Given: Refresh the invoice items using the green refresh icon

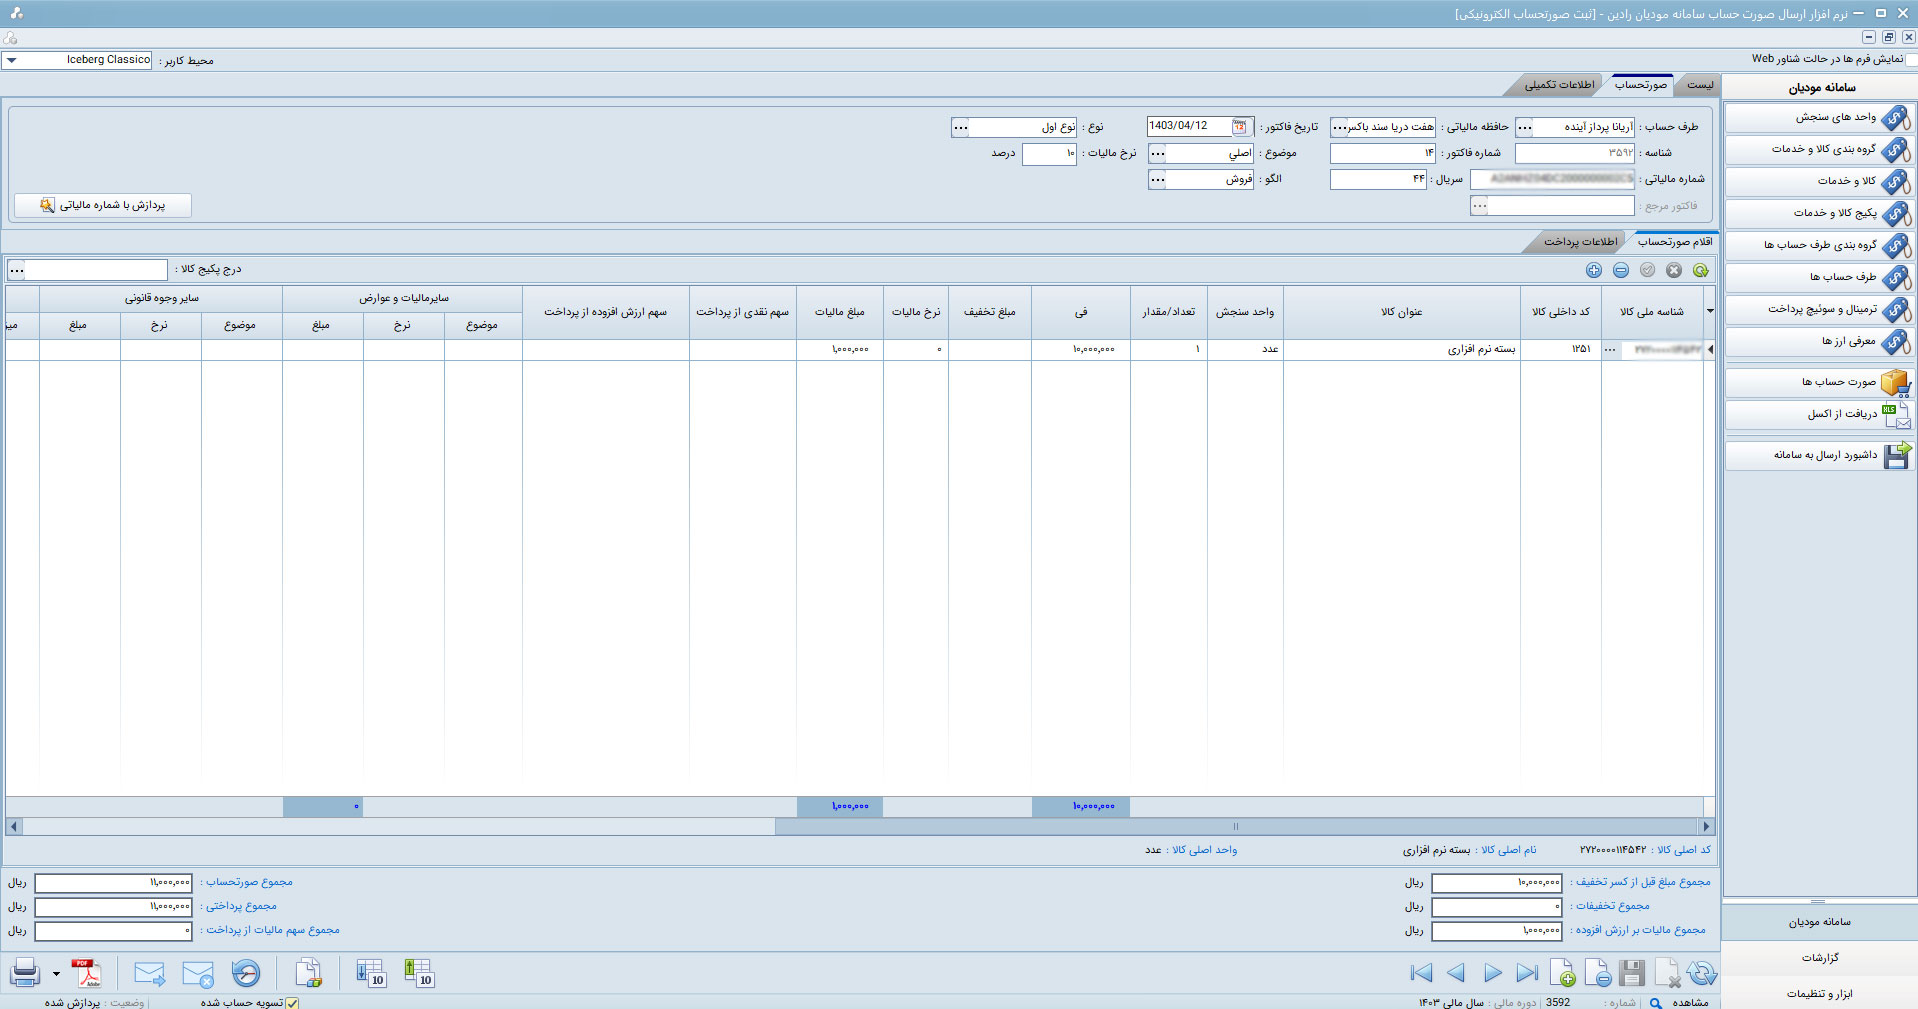Looking at the screenshot, I should coord(1701,270).
